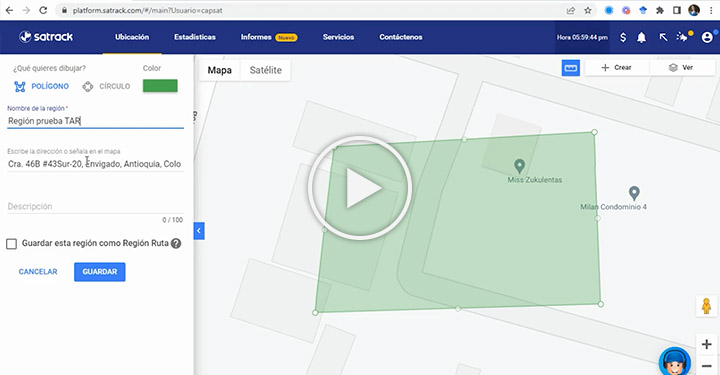Viewport: 720px width, 375px height.
Task: Click the GUARDAR button
Action: coord(100,272)
